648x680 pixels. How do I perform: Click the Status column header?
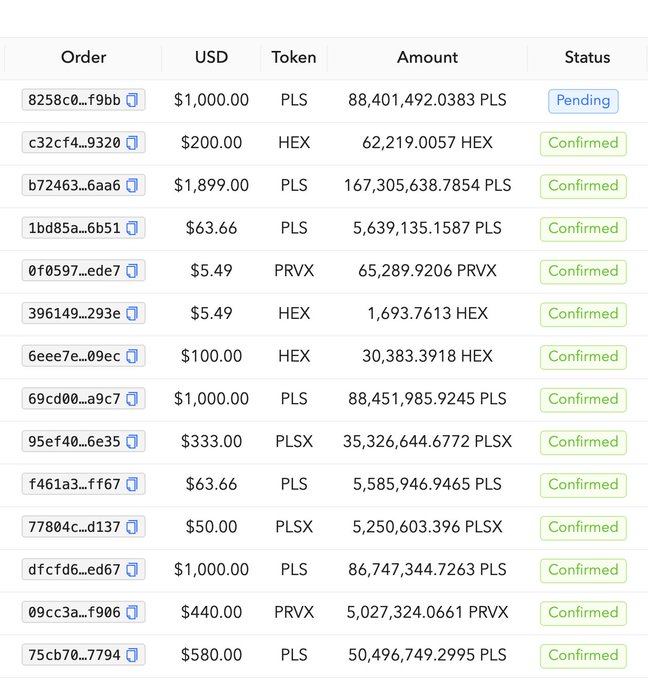(x=587, y=57)
